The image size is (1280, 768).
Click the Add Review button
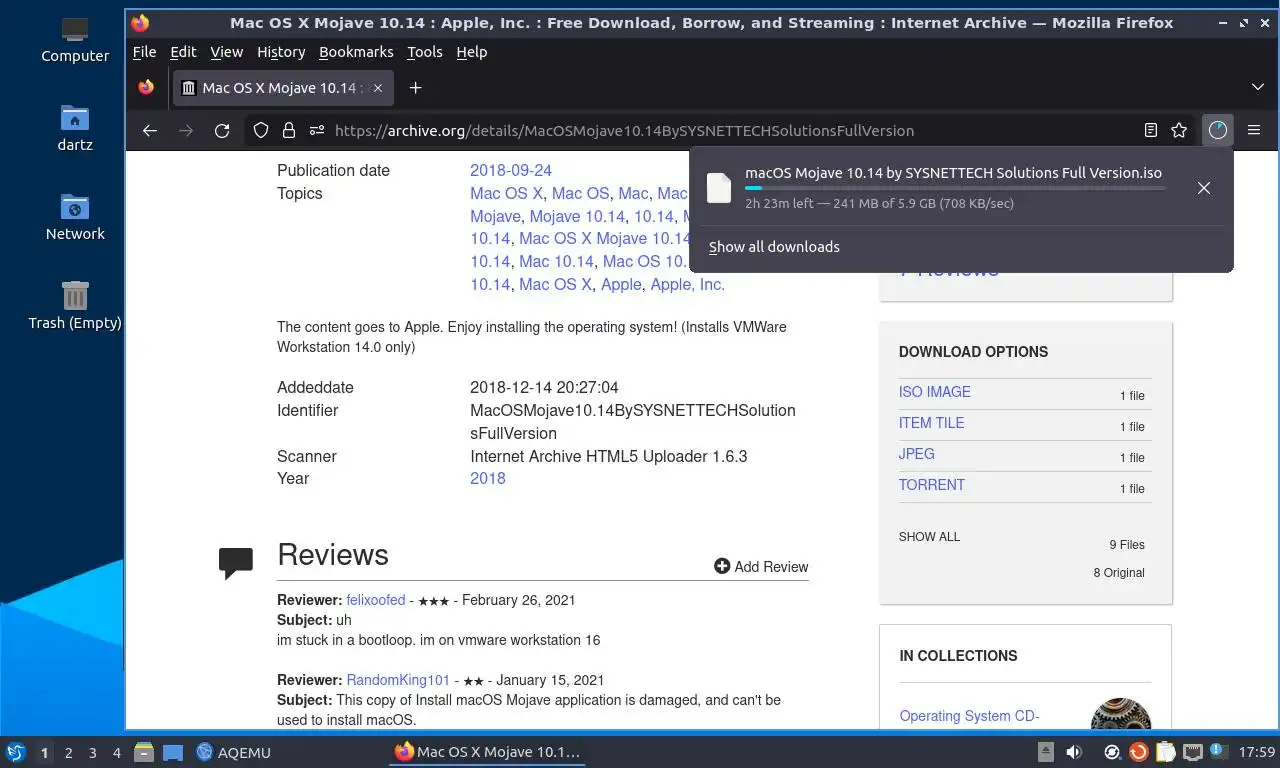tap(761, 566)
